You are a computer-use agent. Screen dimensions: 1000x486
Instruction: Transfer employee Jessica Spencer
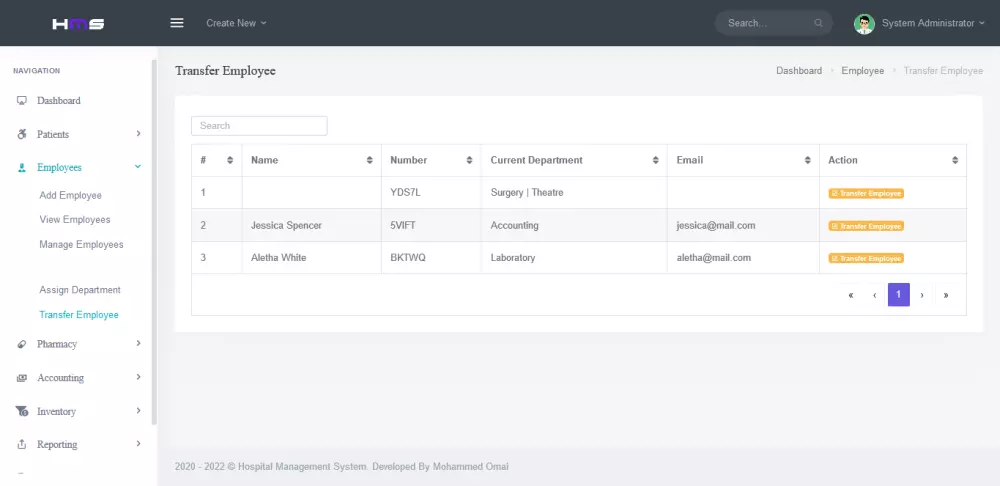point(866,226)
